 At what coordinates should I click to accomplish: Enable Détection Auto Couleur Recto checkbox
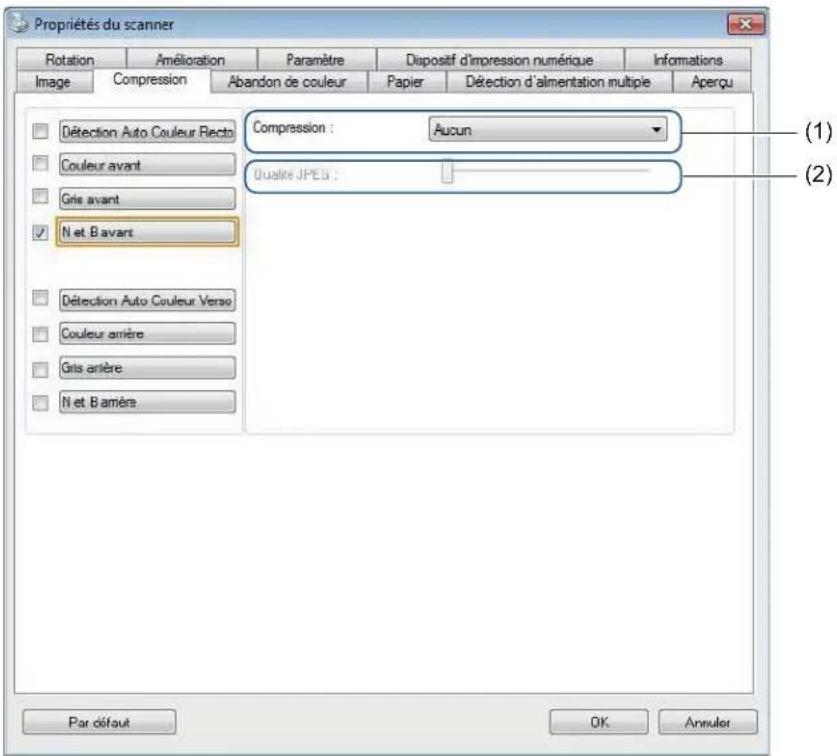tap(41, 131)
